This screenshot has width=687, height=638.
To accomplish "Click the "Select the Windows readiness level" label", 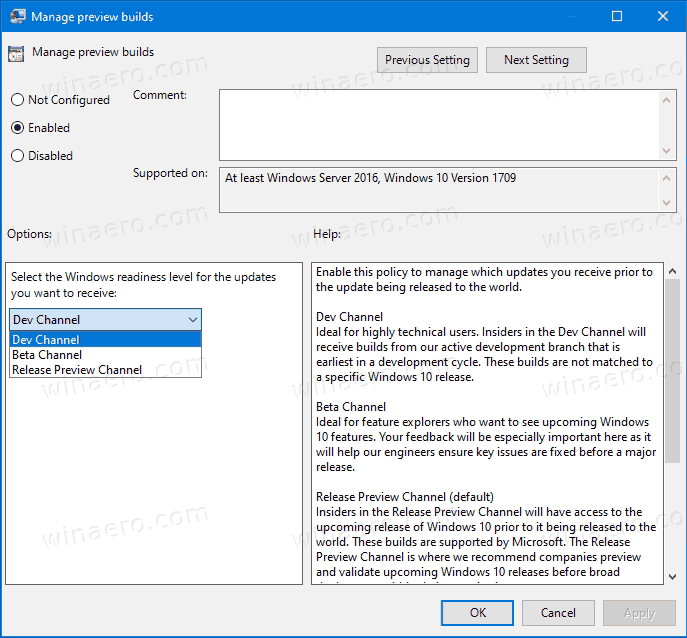I will tap(143, 285).
